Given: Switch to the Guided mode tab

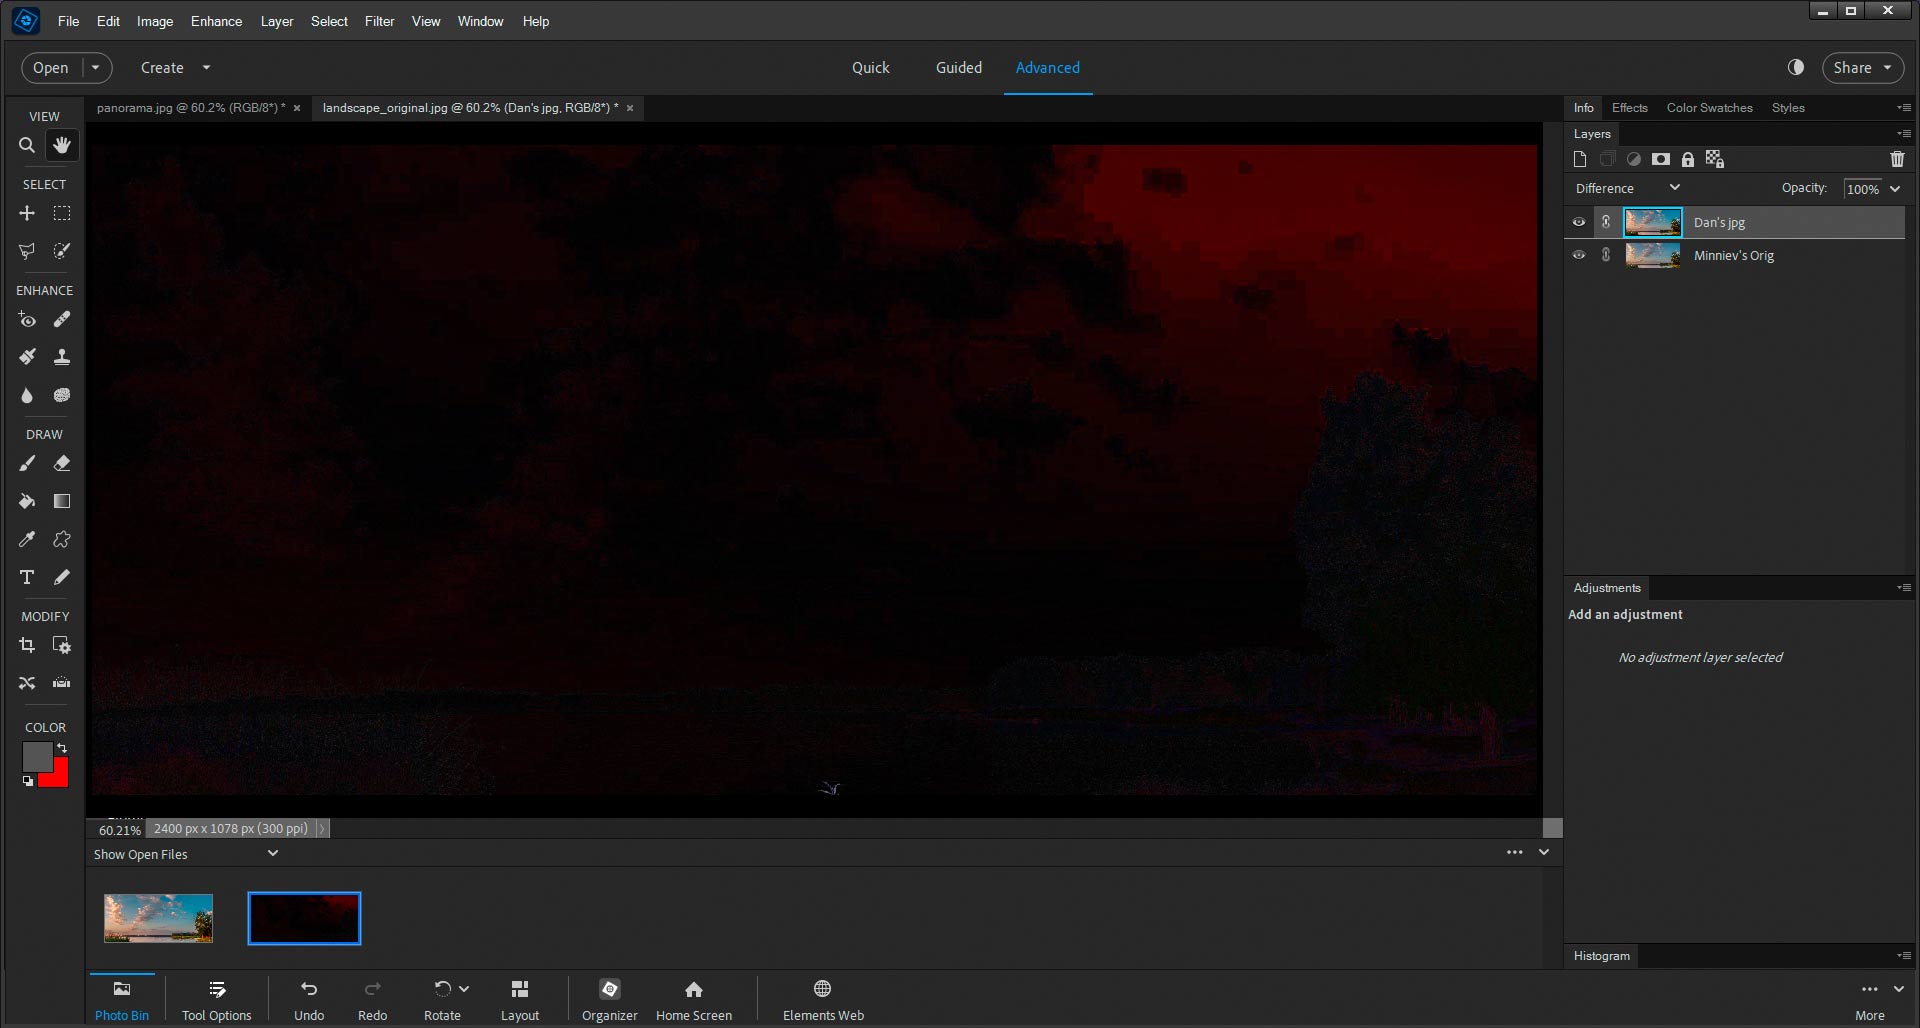Looking at the screenshot, I should coord(958,67).
